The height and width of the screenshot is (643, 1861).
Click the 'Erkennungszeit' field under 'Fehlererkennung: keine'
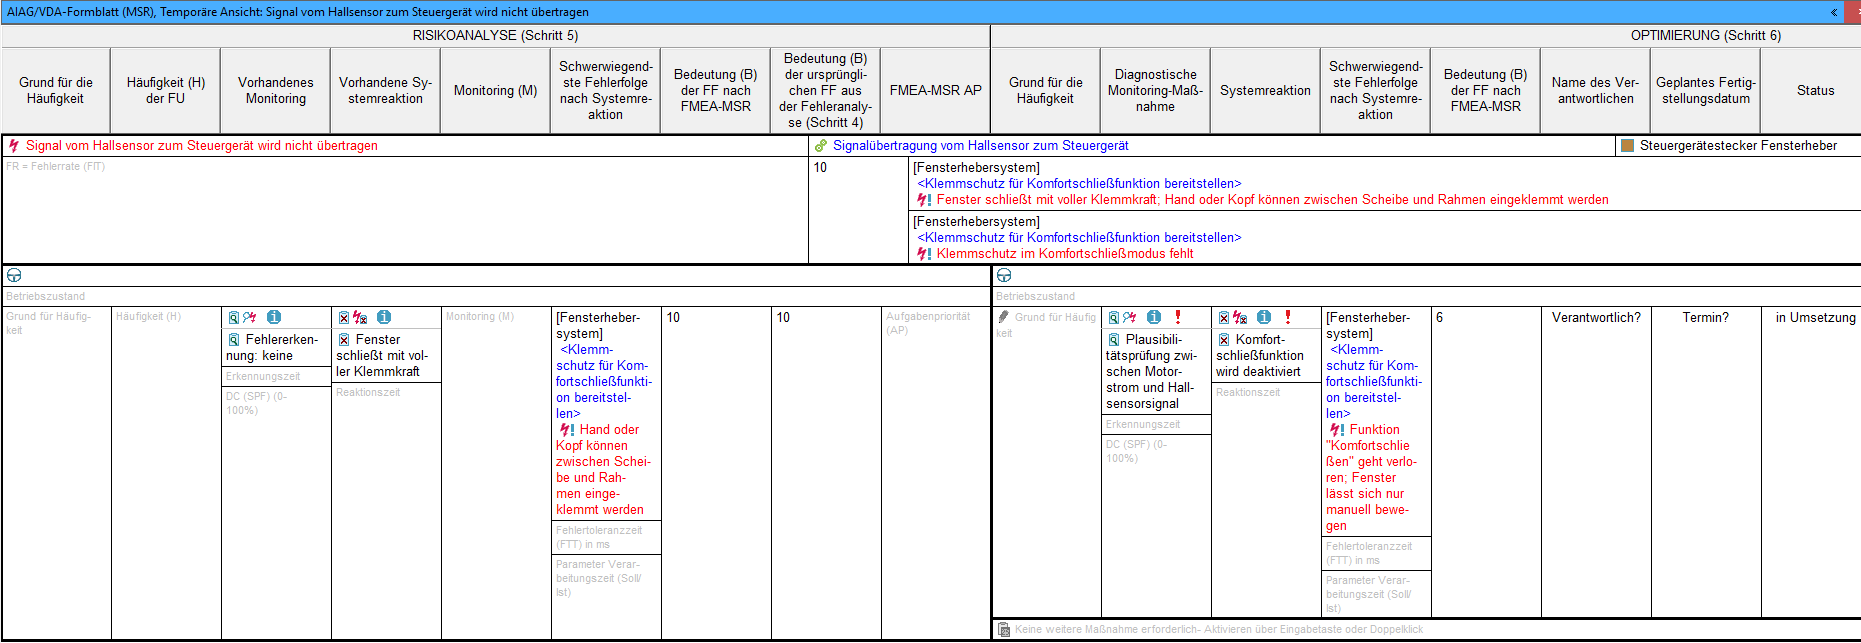[x=276, y=377]
